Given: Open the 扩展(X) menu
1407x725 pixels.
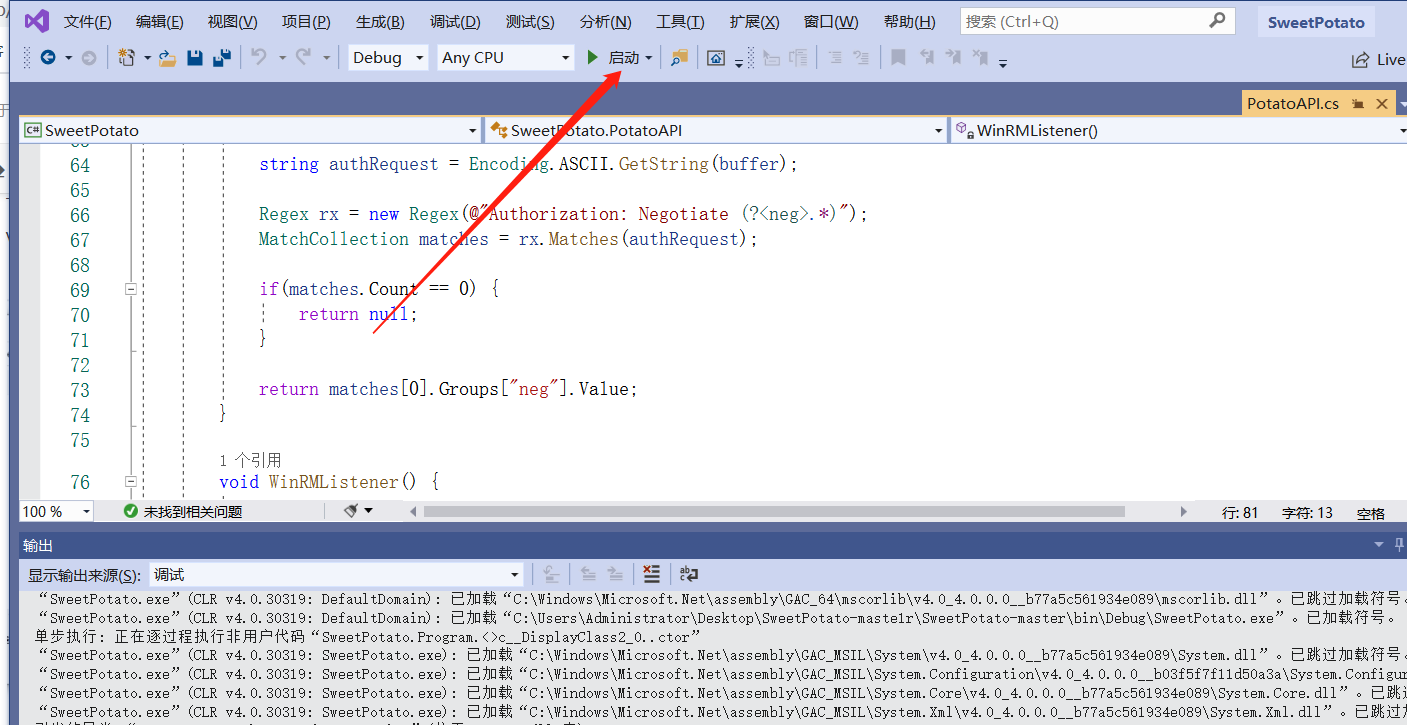Looking at the screenshot, I should coord(754,22).
